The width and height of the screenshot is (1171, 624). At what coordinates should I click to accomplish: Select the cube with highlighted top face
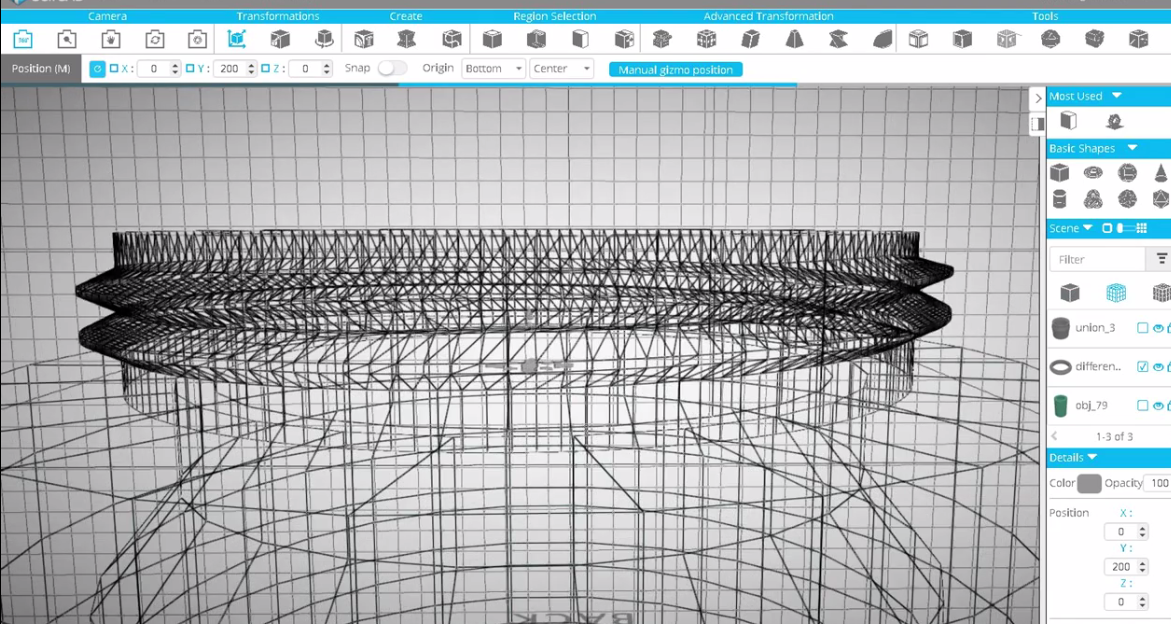[492, 39]
